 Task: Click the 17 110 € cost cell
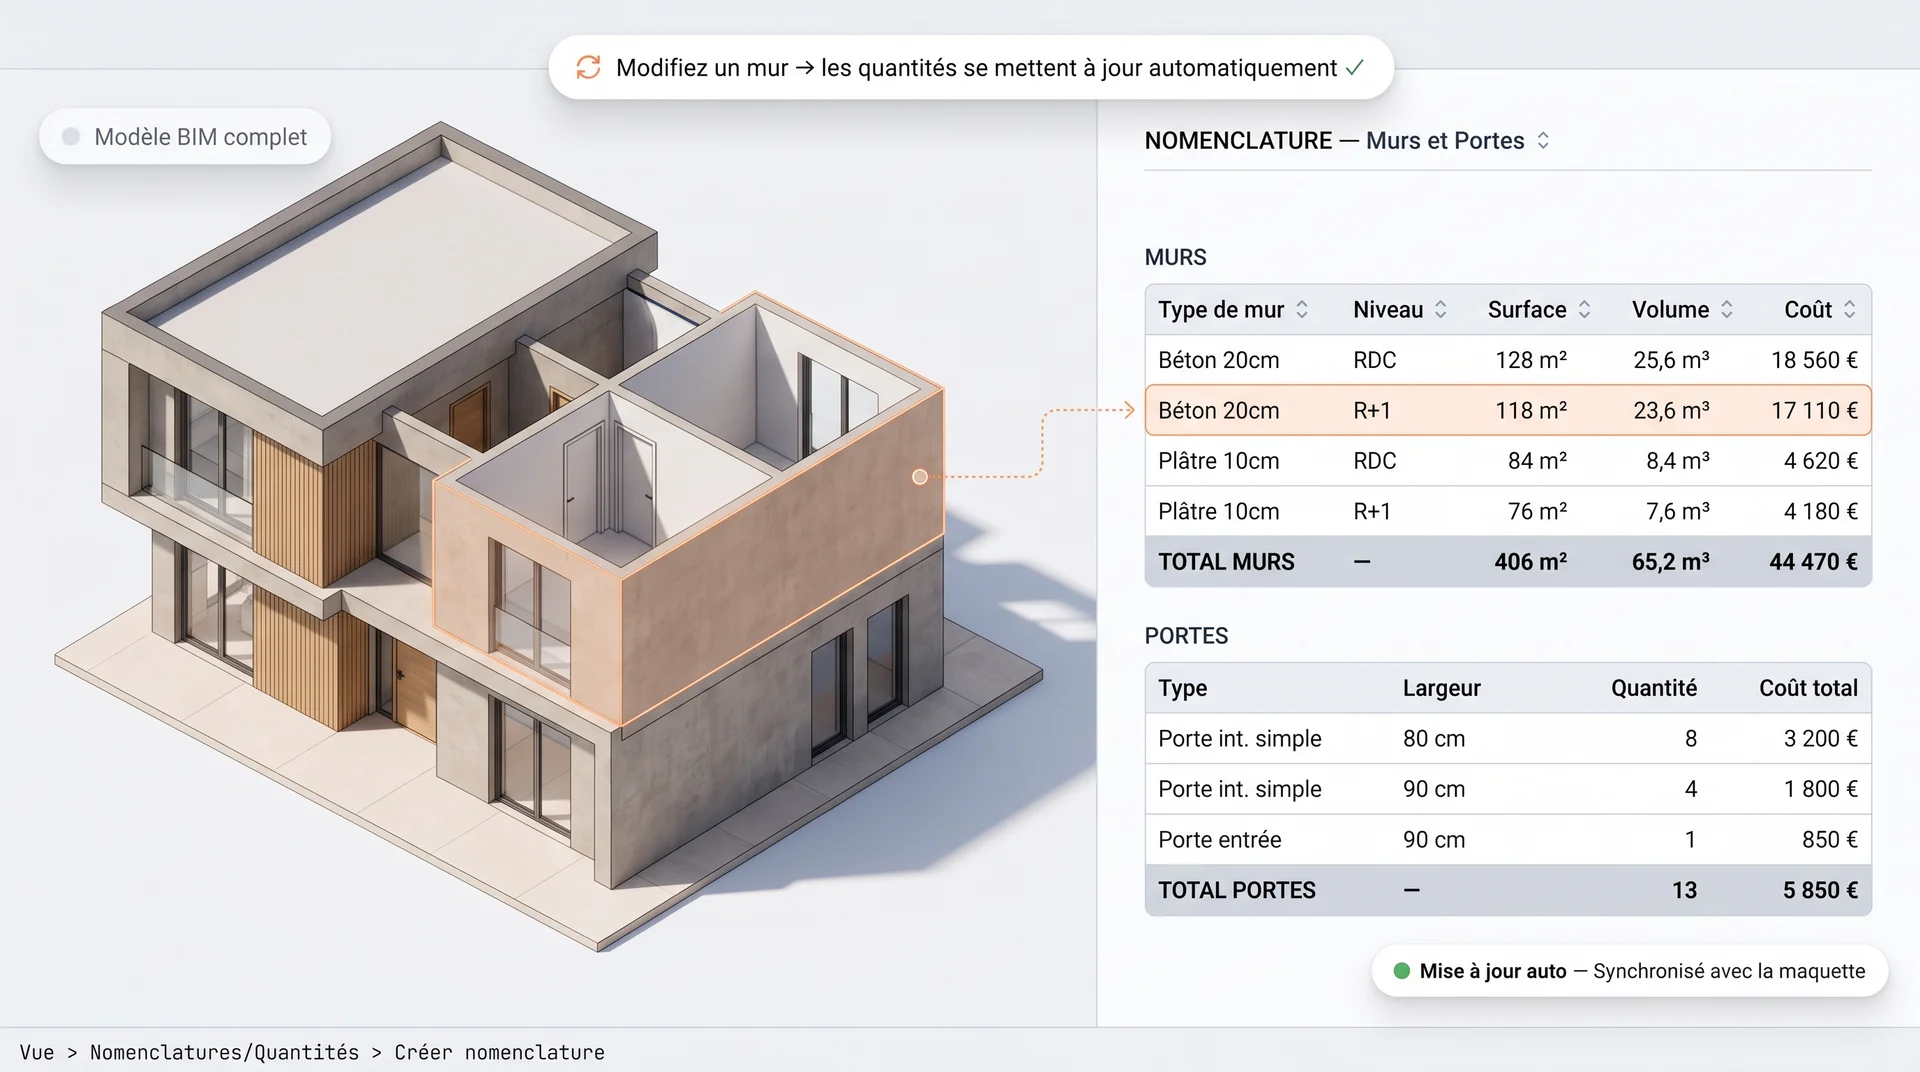[x=1814, y=410]
